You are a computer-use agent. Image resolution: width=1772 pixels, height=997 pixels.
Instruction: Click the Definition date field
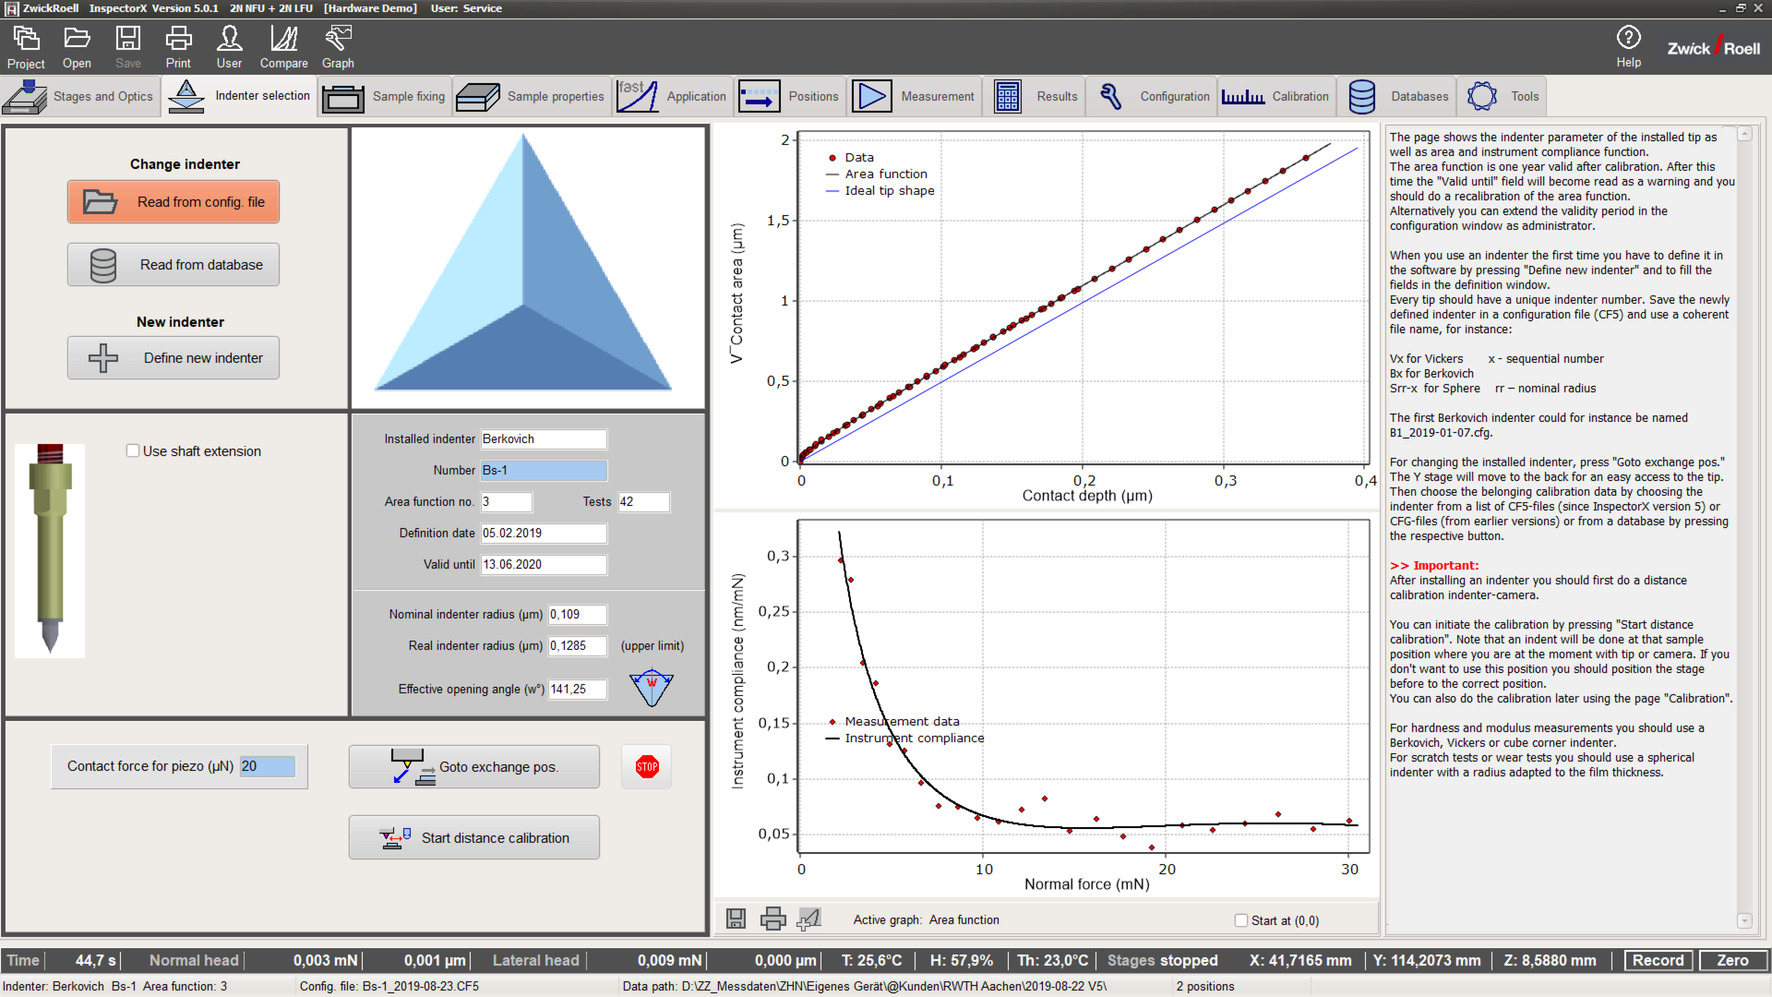pyautogui.click(x=543, y=533)
